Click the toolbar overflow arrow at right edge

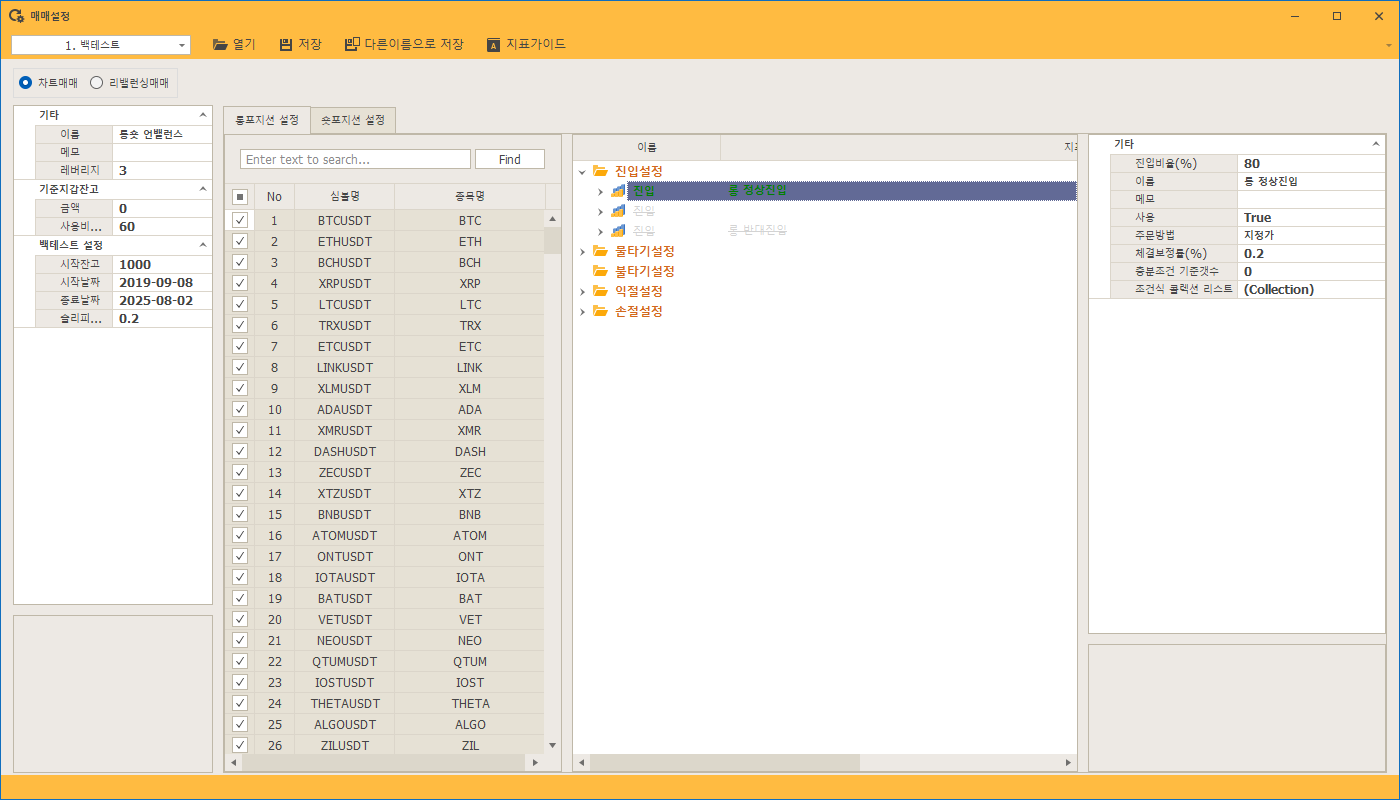1388,45
